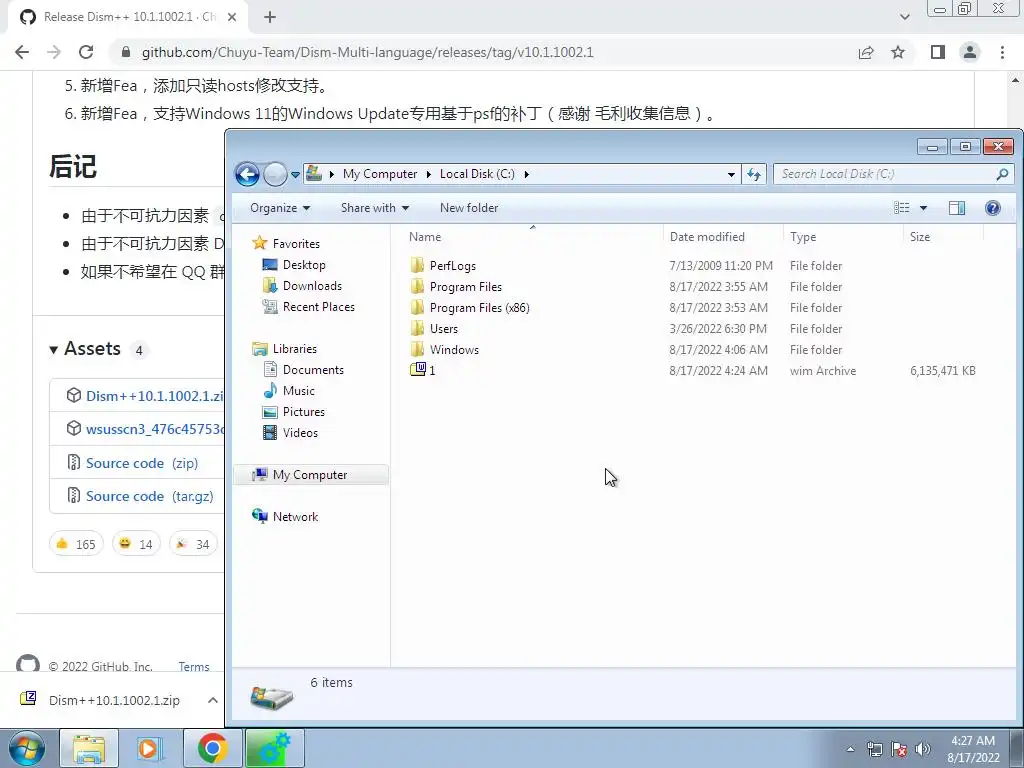Click the Source code (zip) link
Viewport: 1024px width, 768px height.
pyautogui.click(x=142, y=463)
